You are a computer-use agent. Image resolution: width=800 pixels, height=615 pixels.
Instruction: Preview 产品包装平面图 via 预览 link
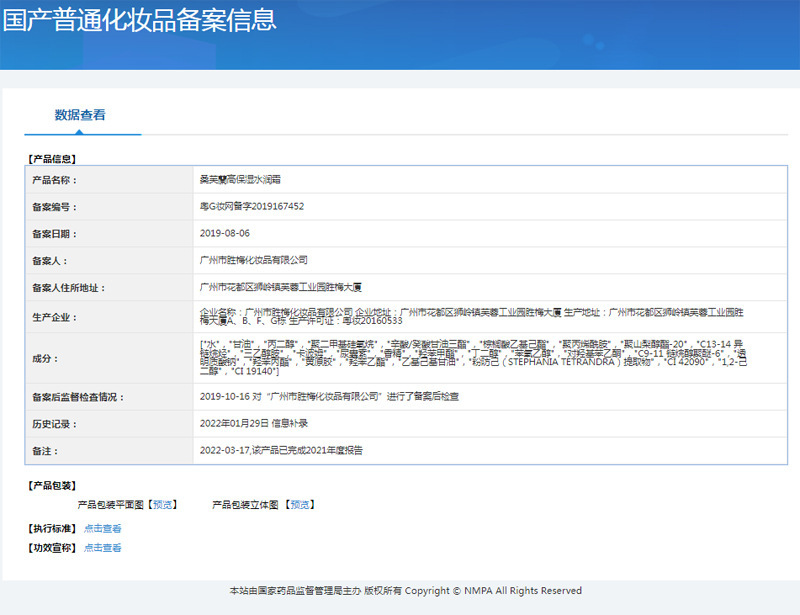click(163, 505)
